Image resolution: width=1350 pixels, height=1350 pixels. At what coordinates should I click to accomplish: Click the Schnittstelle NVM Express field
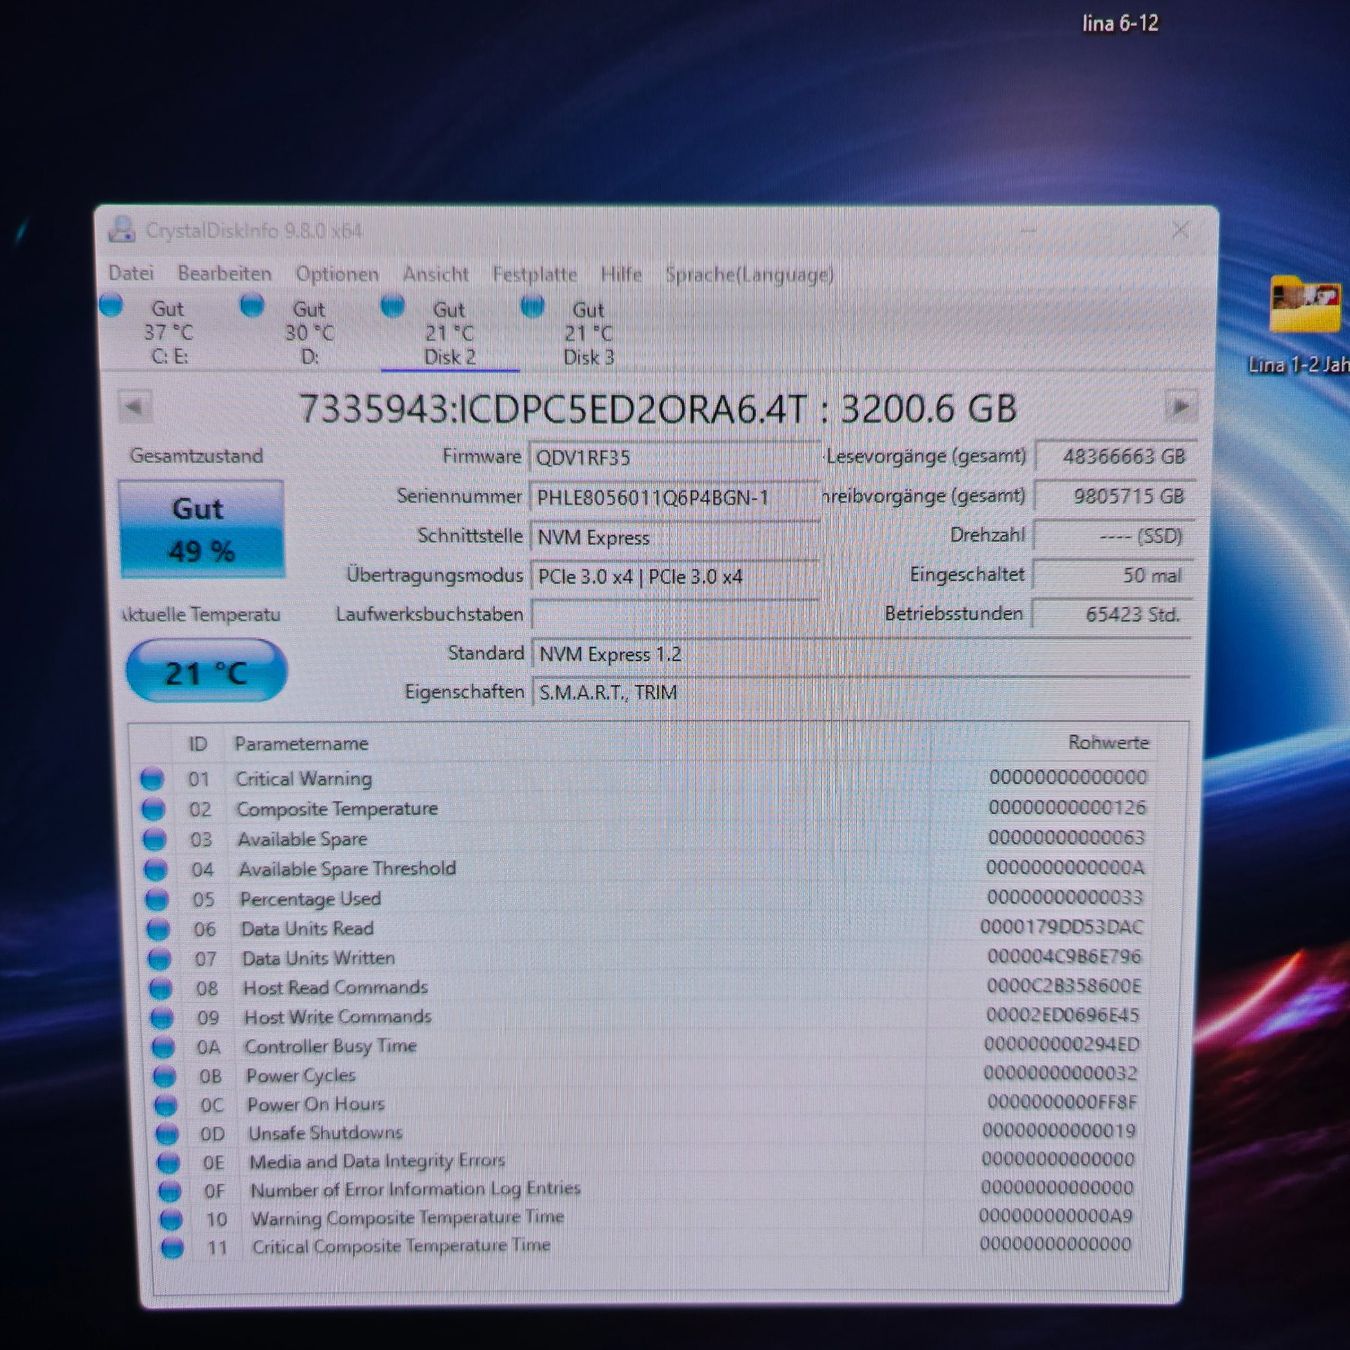[675, 537]
